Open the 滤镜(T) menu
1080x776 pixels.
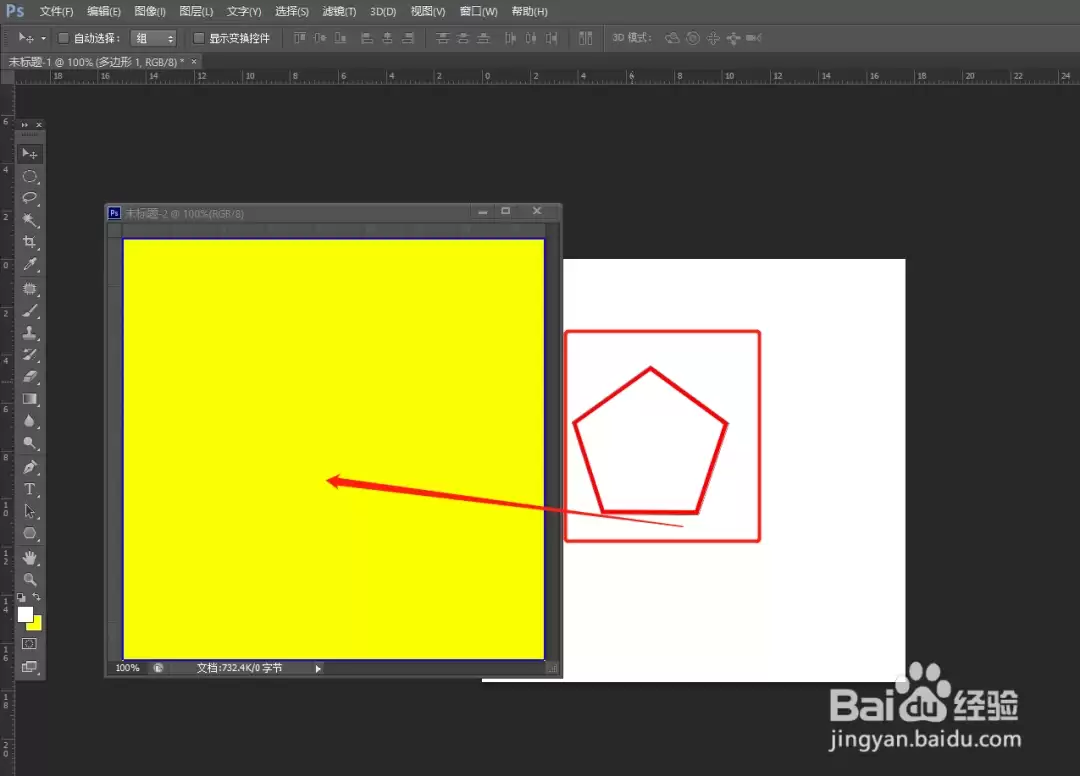(x=339, y=12)
